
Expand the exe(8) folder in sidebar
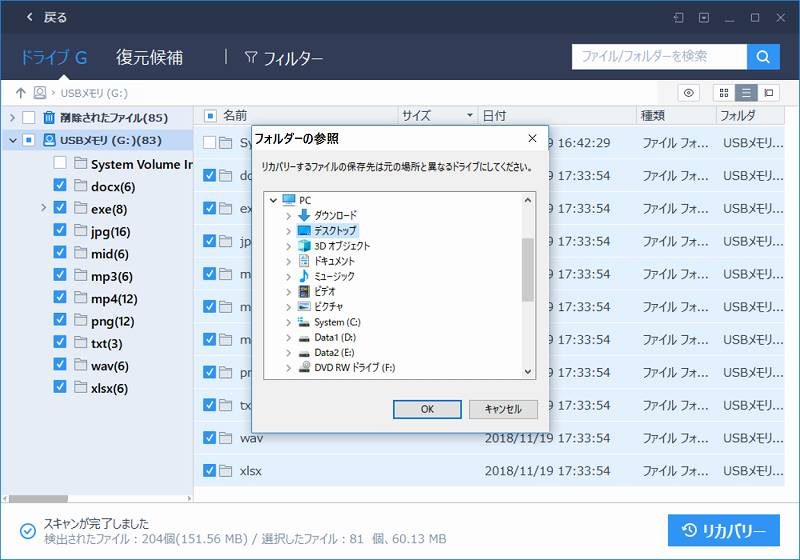tap(43, 208)
